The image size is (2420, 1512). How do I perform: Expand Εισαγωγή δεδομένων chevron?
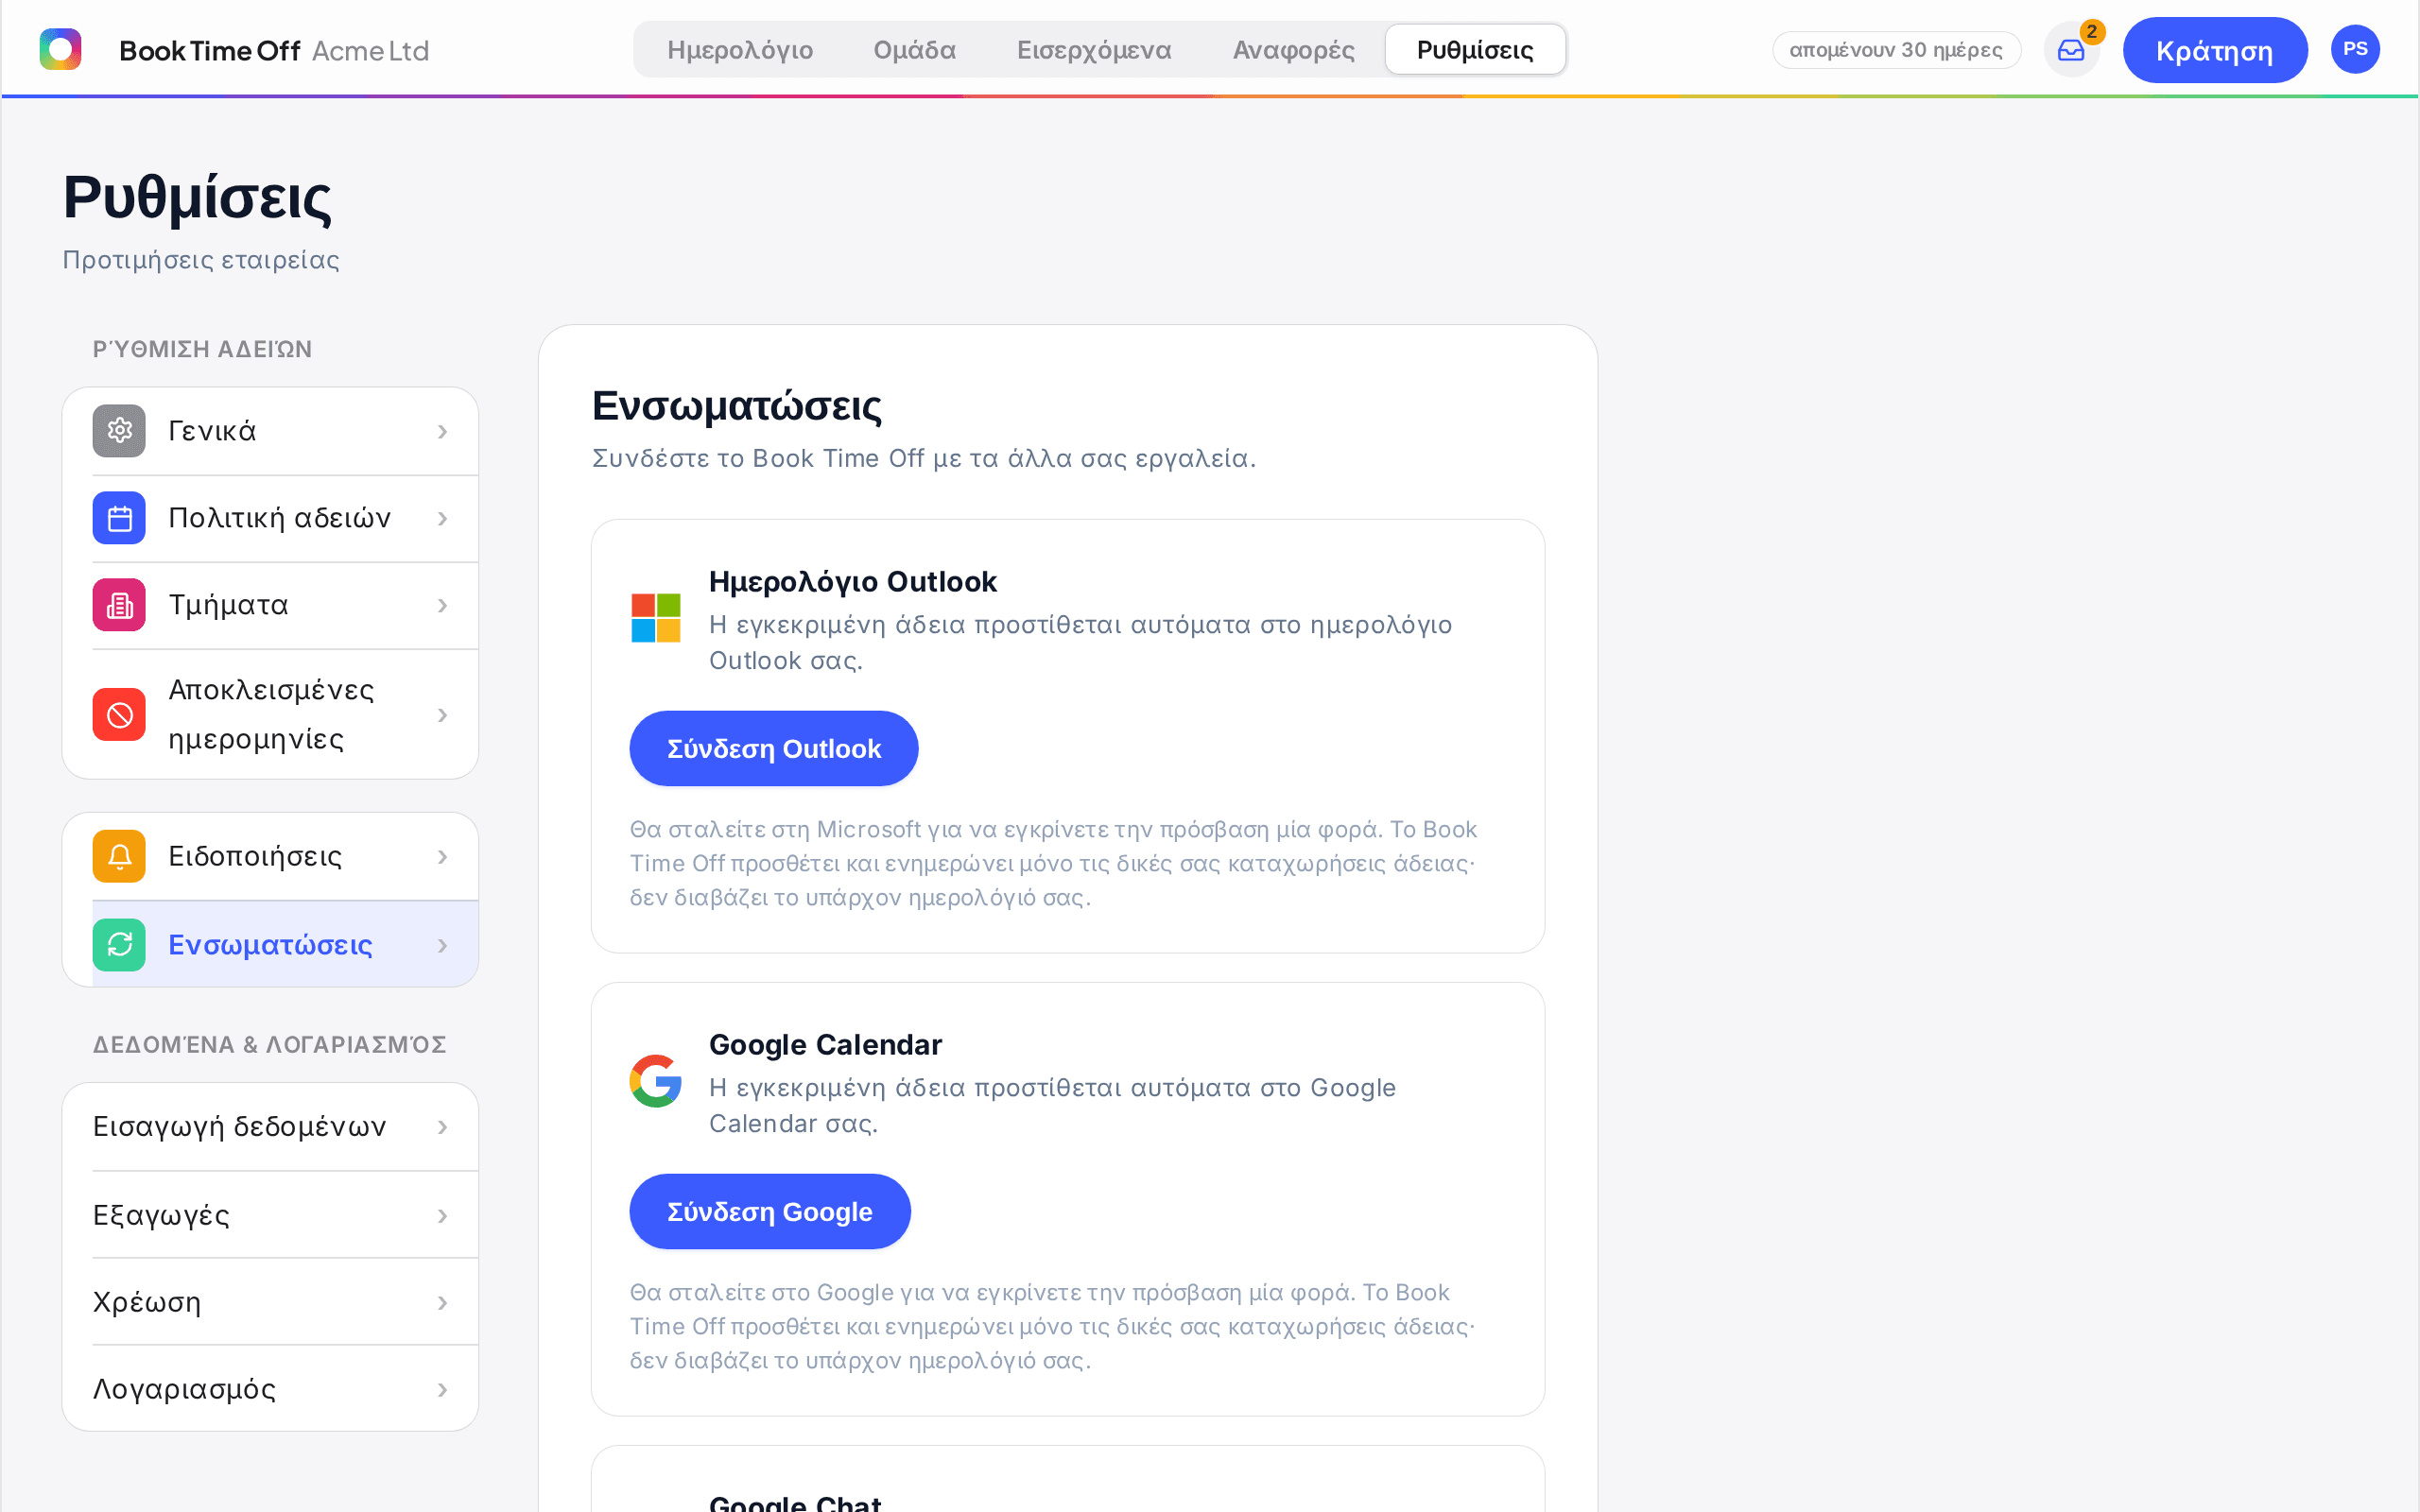coord(442,1127)
